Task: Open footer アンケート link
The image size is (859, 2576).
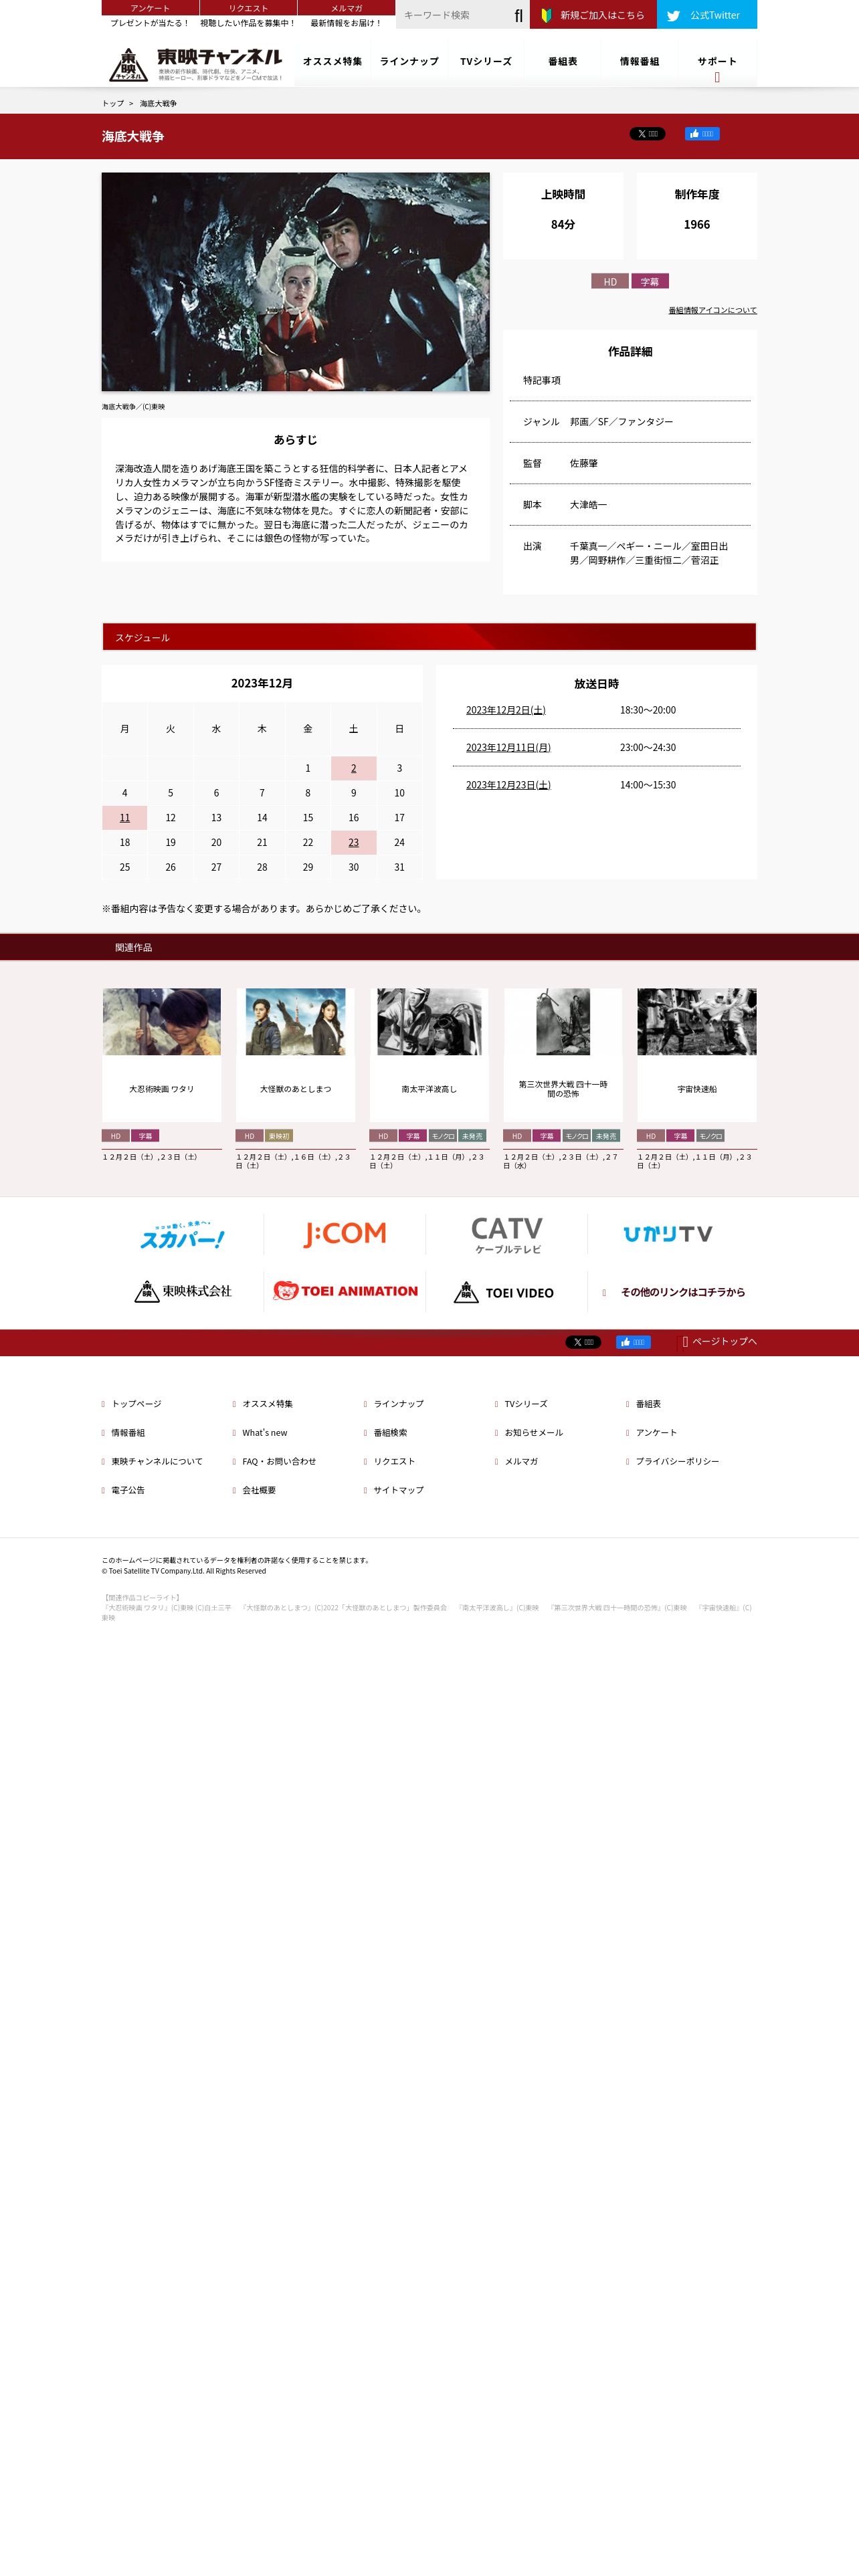Action: 656,1433
